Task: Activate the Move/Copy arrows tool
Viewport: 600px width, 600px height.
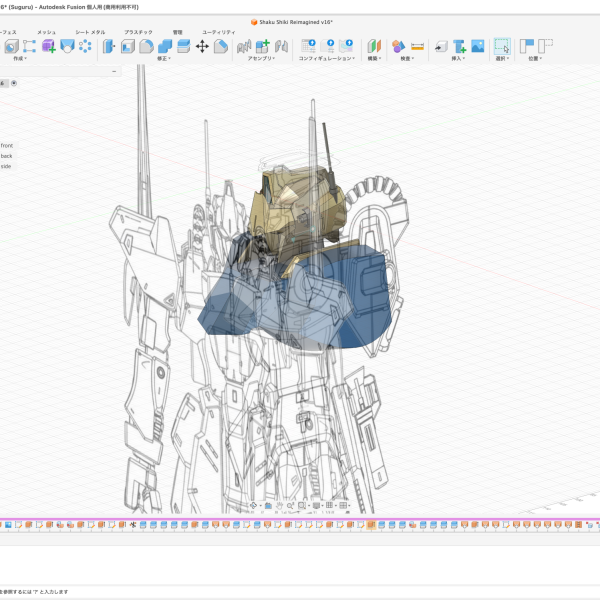Action: point(202,47)
